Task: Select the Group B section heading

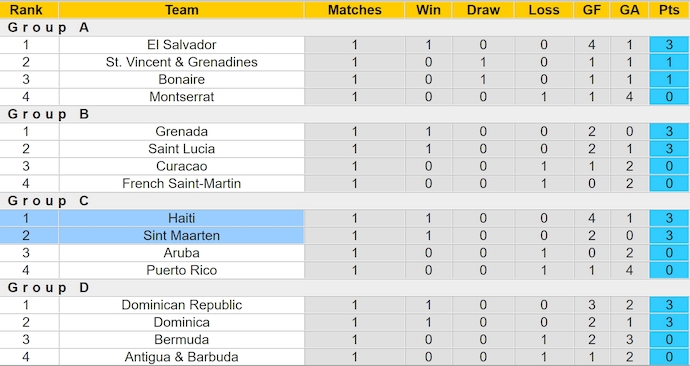Action: point(48,114)
